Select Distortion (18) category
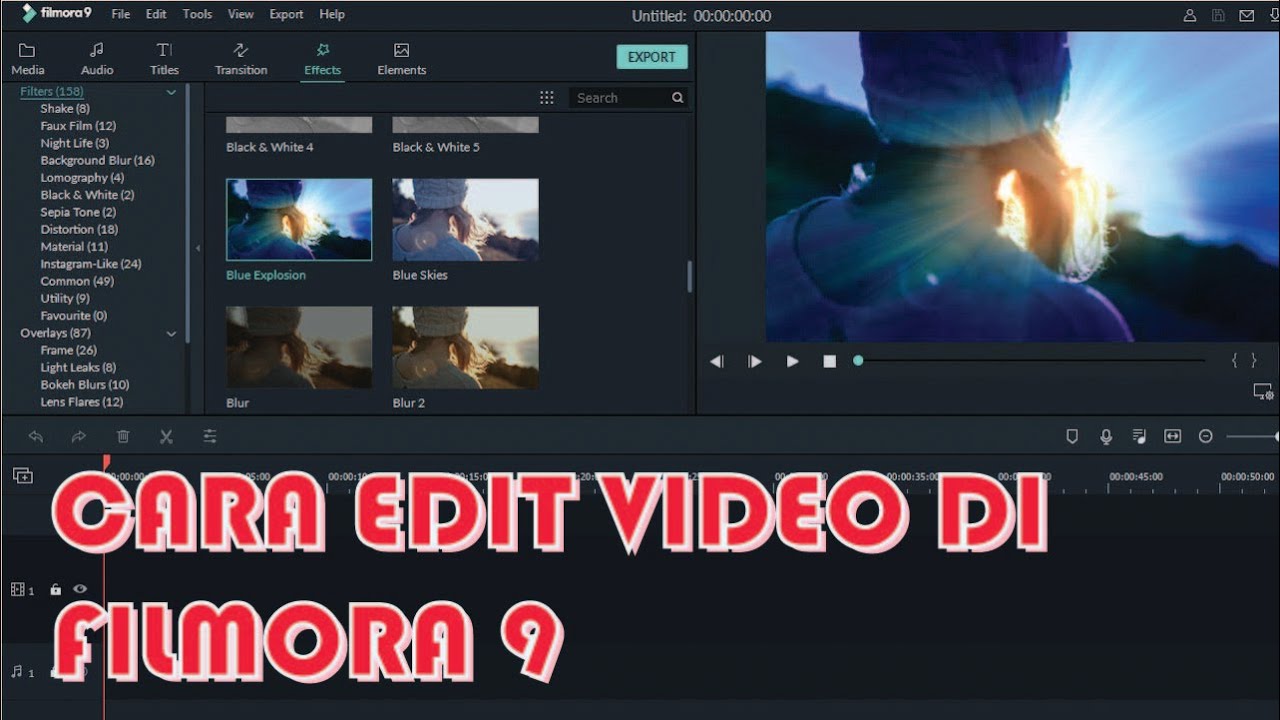Screen dimensions: 1280x720 tap(79, 229)
